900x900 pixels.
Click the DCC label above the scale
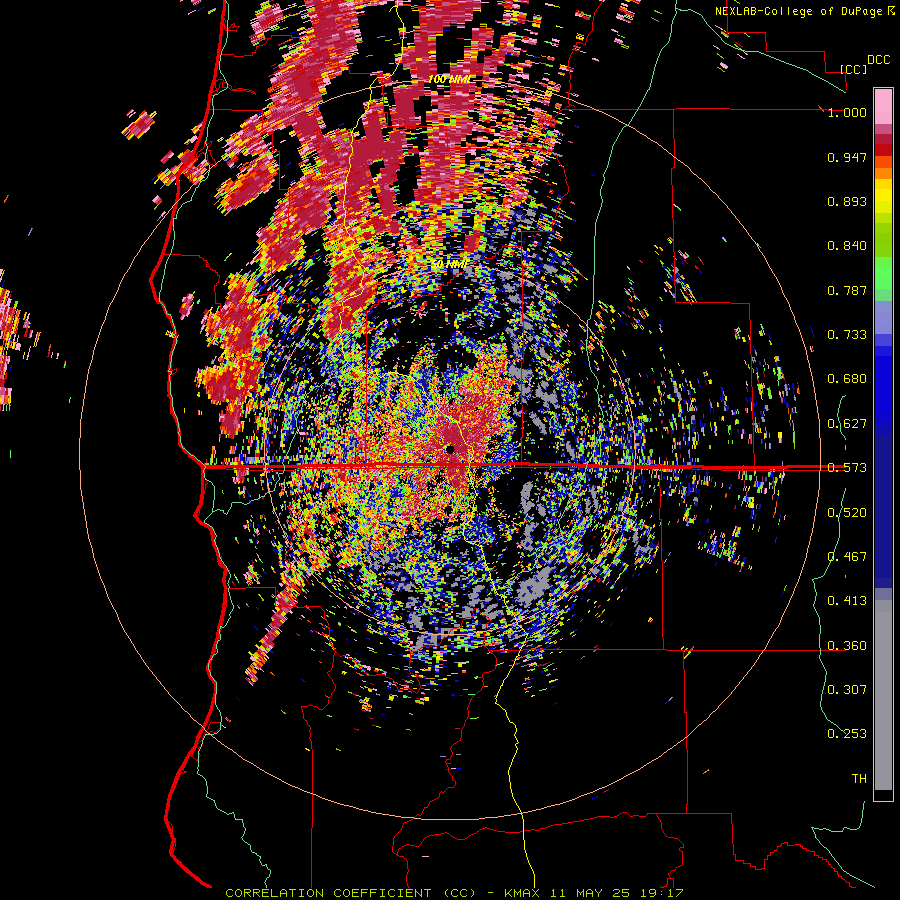(878, 60)
